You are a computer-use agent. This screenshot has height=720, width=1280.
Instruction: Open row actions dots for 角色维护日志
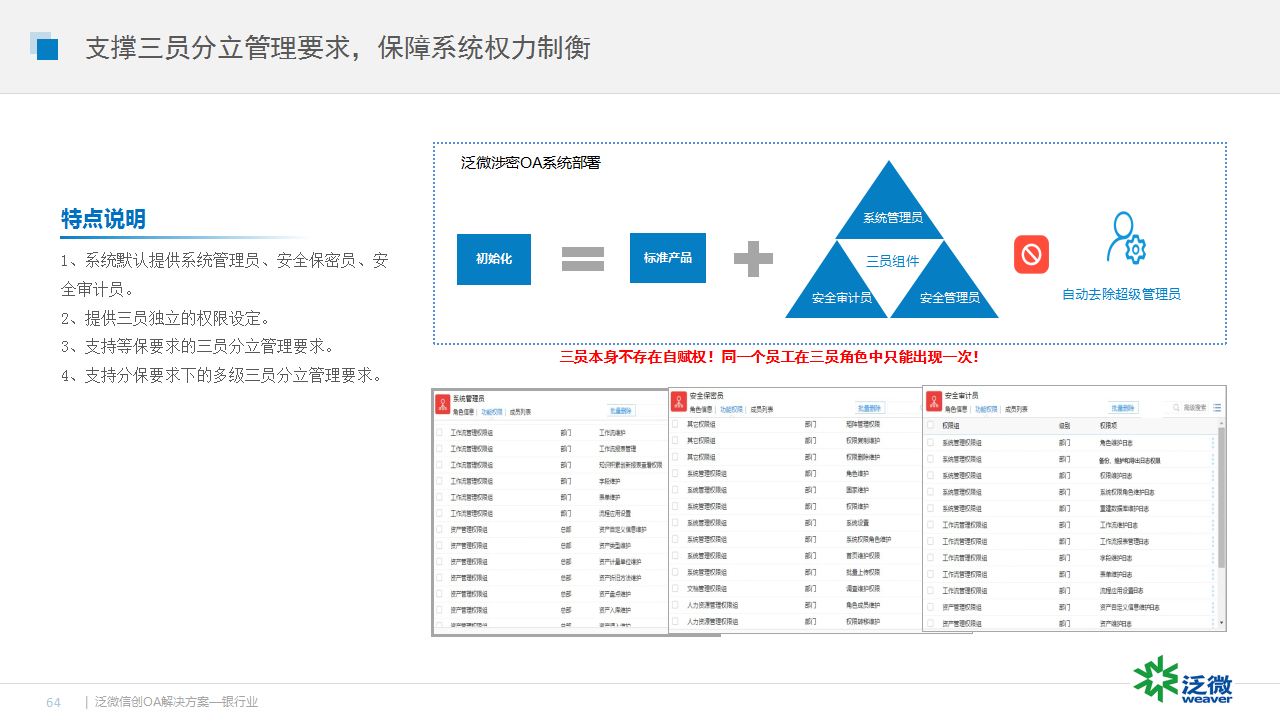[1214, 442]
